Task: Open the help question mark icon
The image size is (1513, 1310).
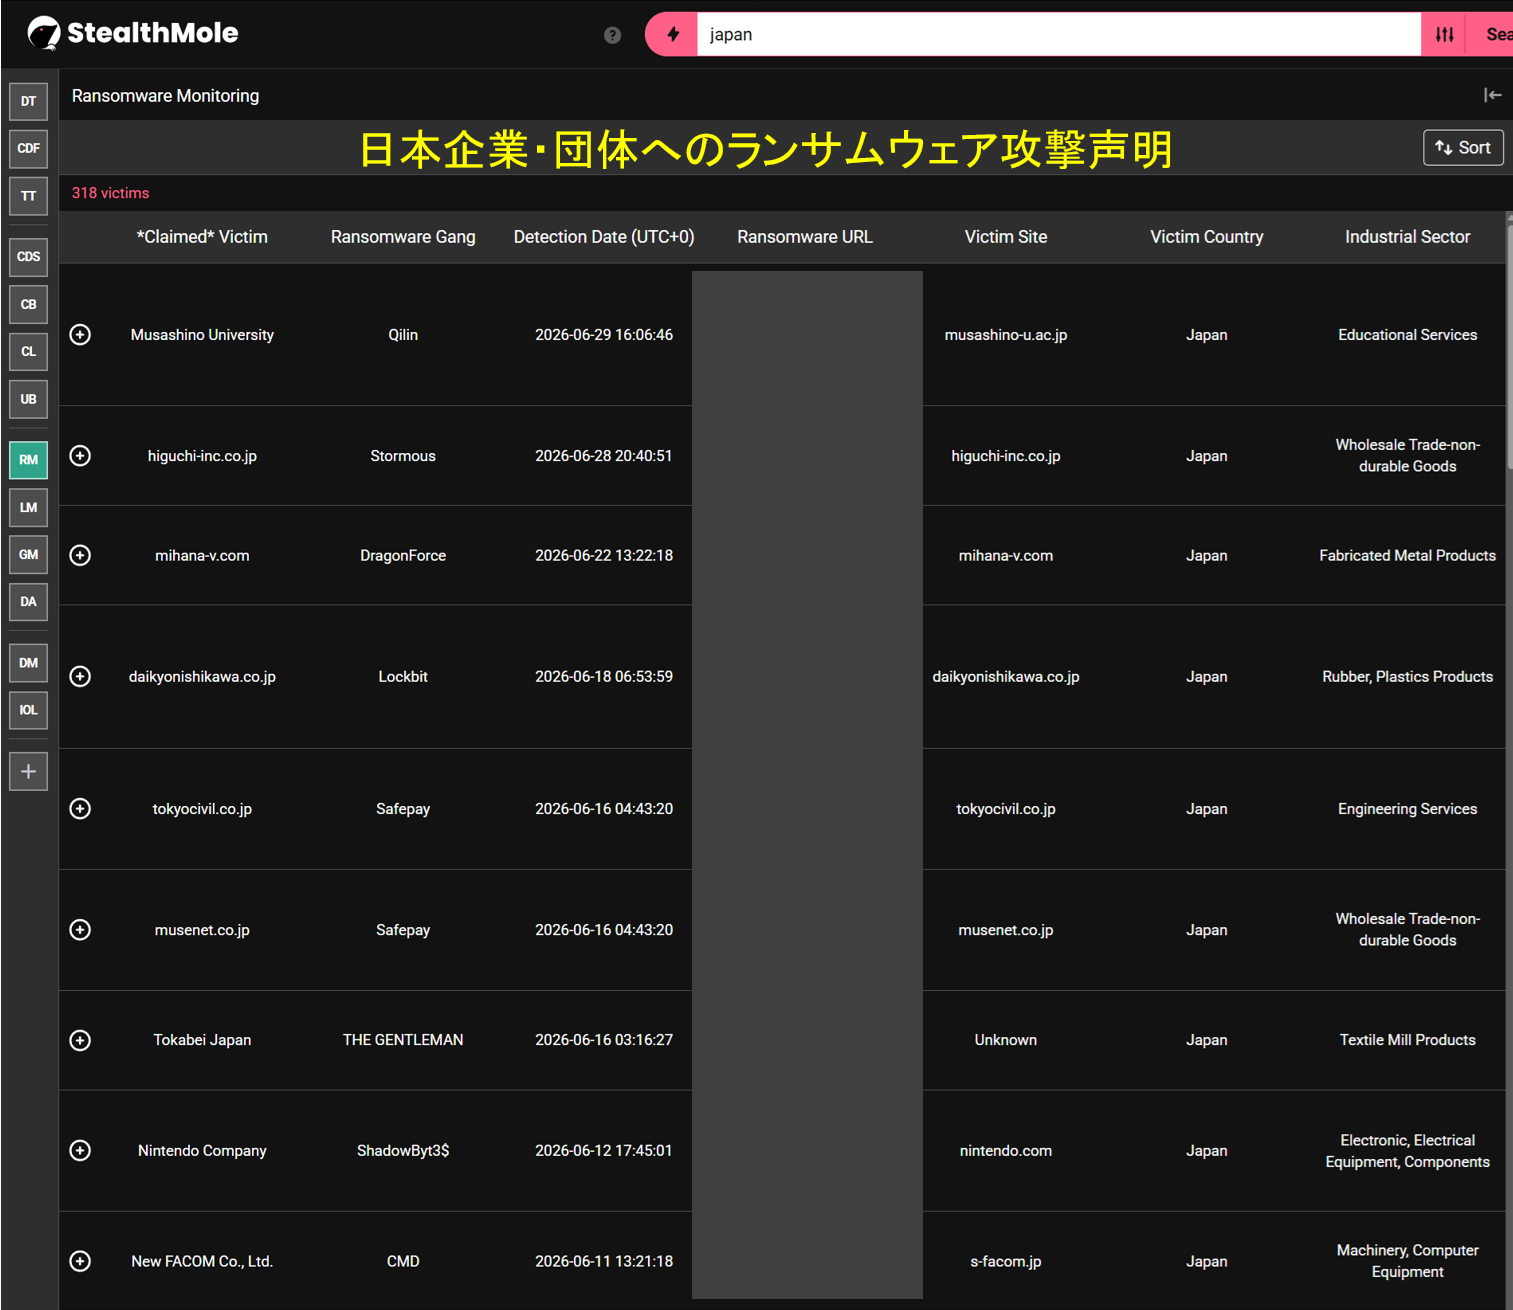Action: click(x=613, y=35)
